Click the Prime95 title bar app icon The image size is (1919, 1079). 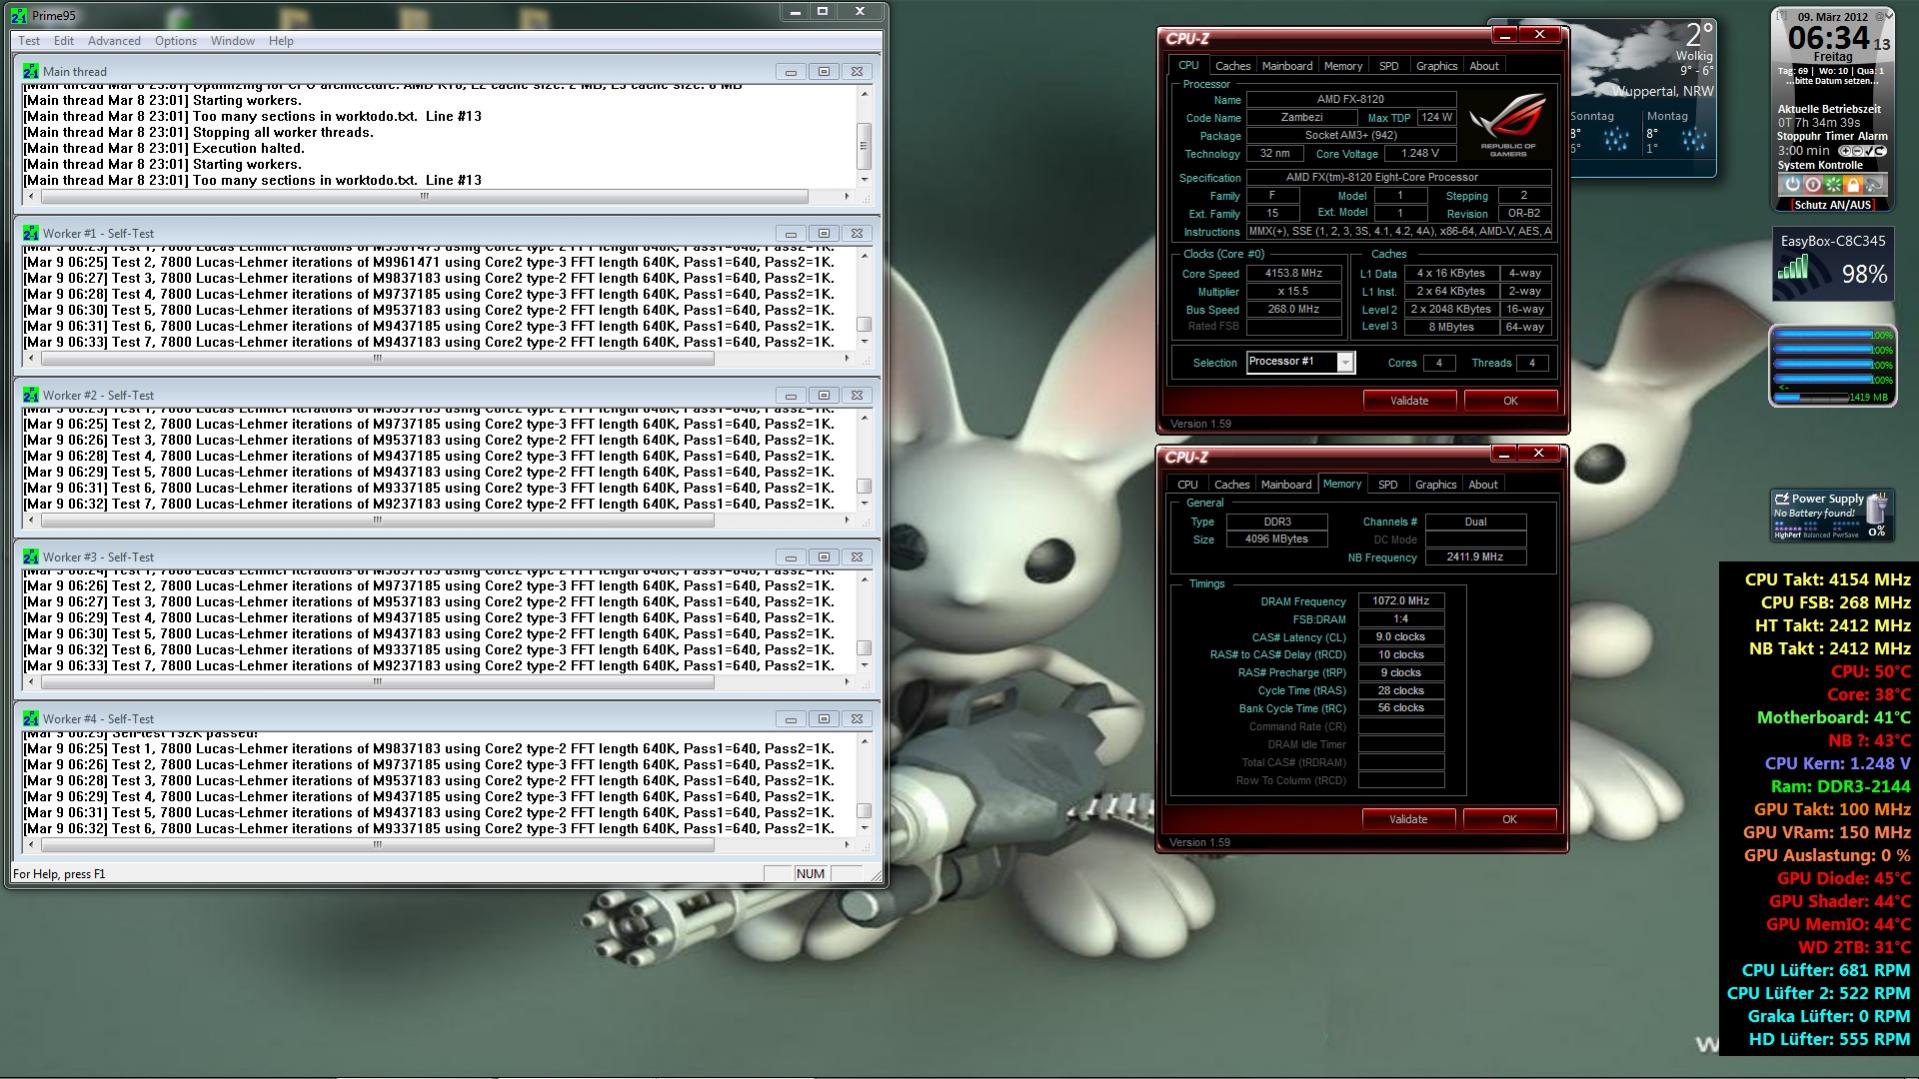point(18,15)
